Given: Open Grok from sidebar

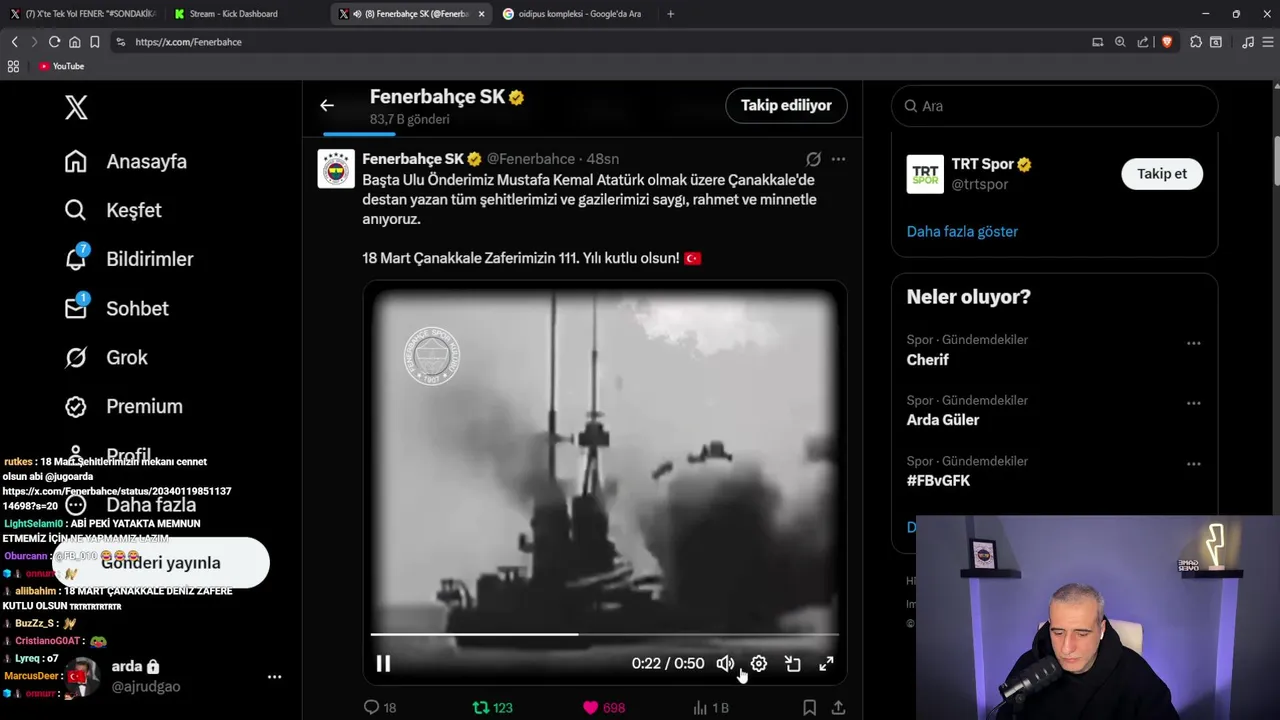Looking at the screenshot, I should pos(106,357).
